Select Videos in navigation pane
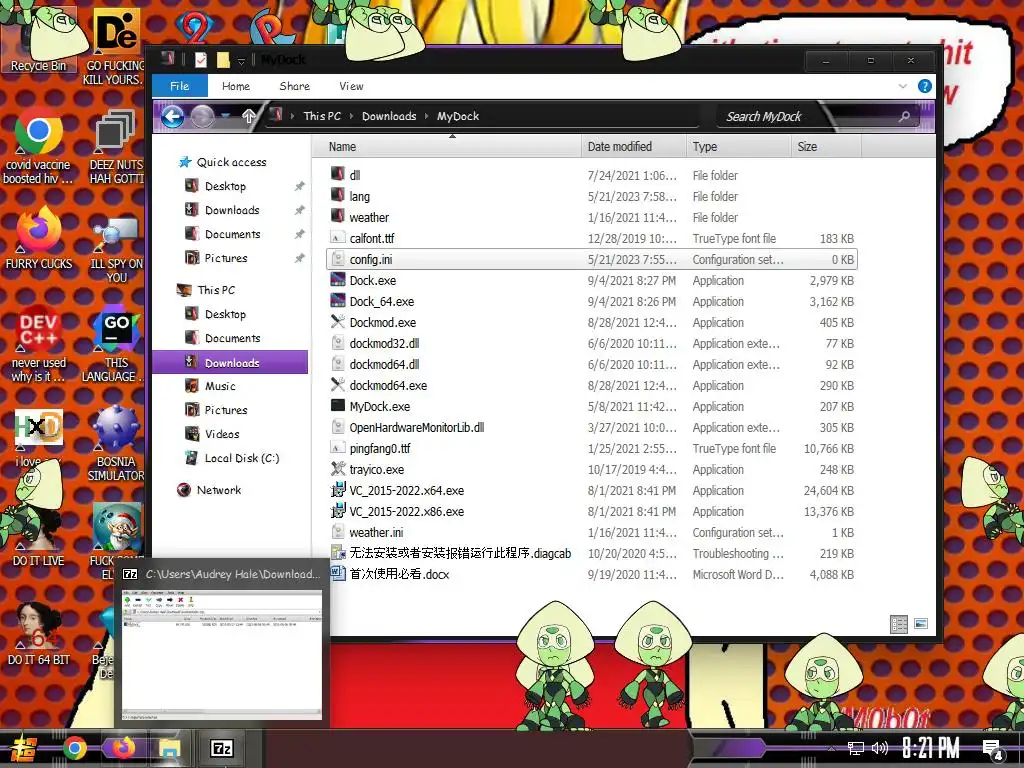Screen dimensions: 1024x768 222,434
